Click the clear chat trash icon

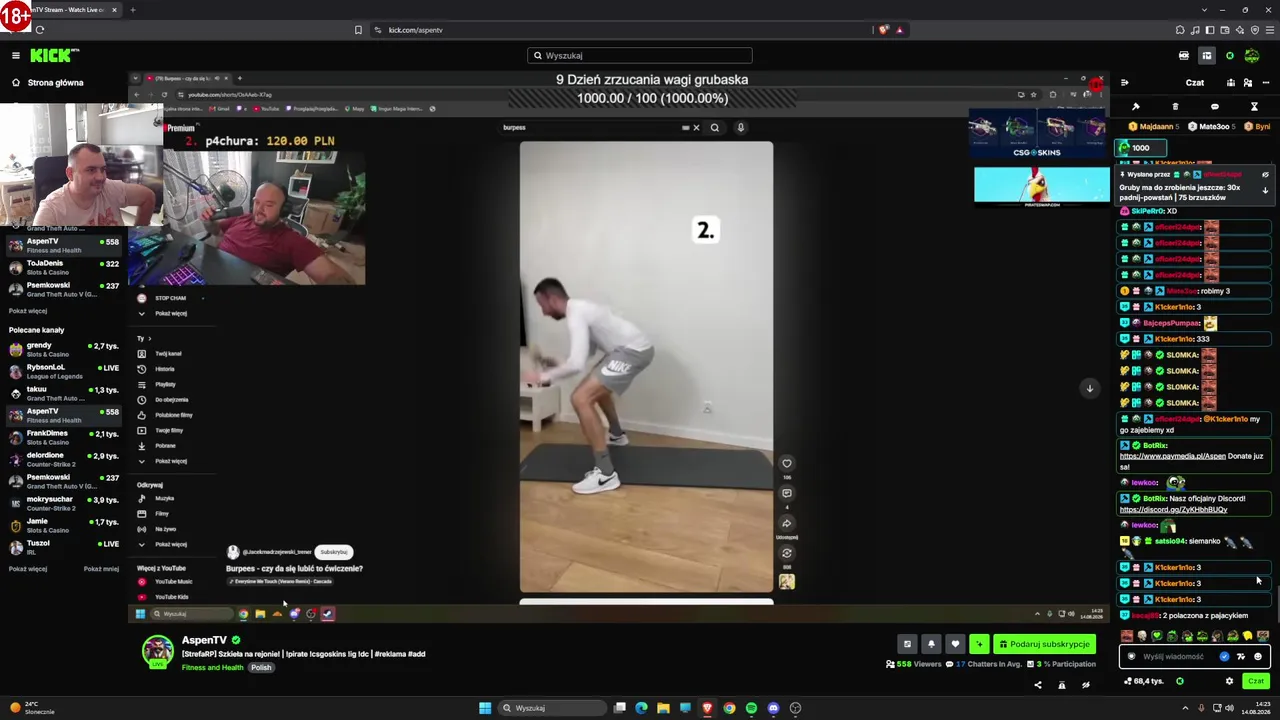tap(1175, 107)
